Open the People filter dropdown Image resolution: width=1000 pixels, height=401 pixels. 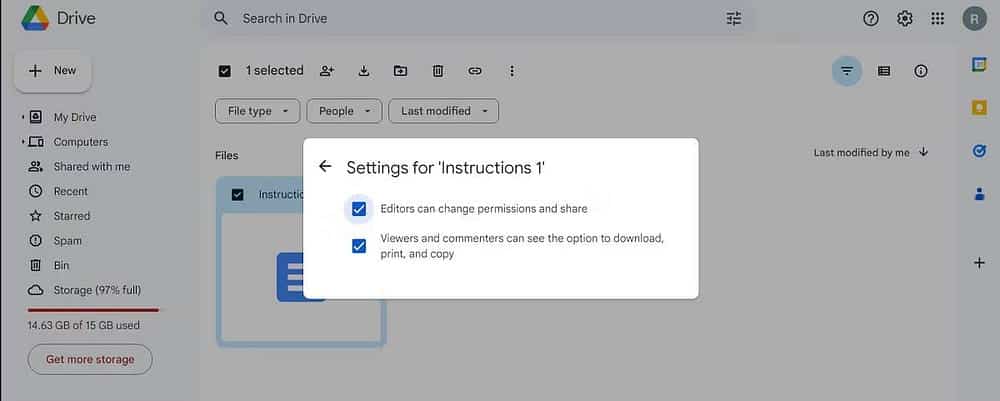click(x=344, y=111)
